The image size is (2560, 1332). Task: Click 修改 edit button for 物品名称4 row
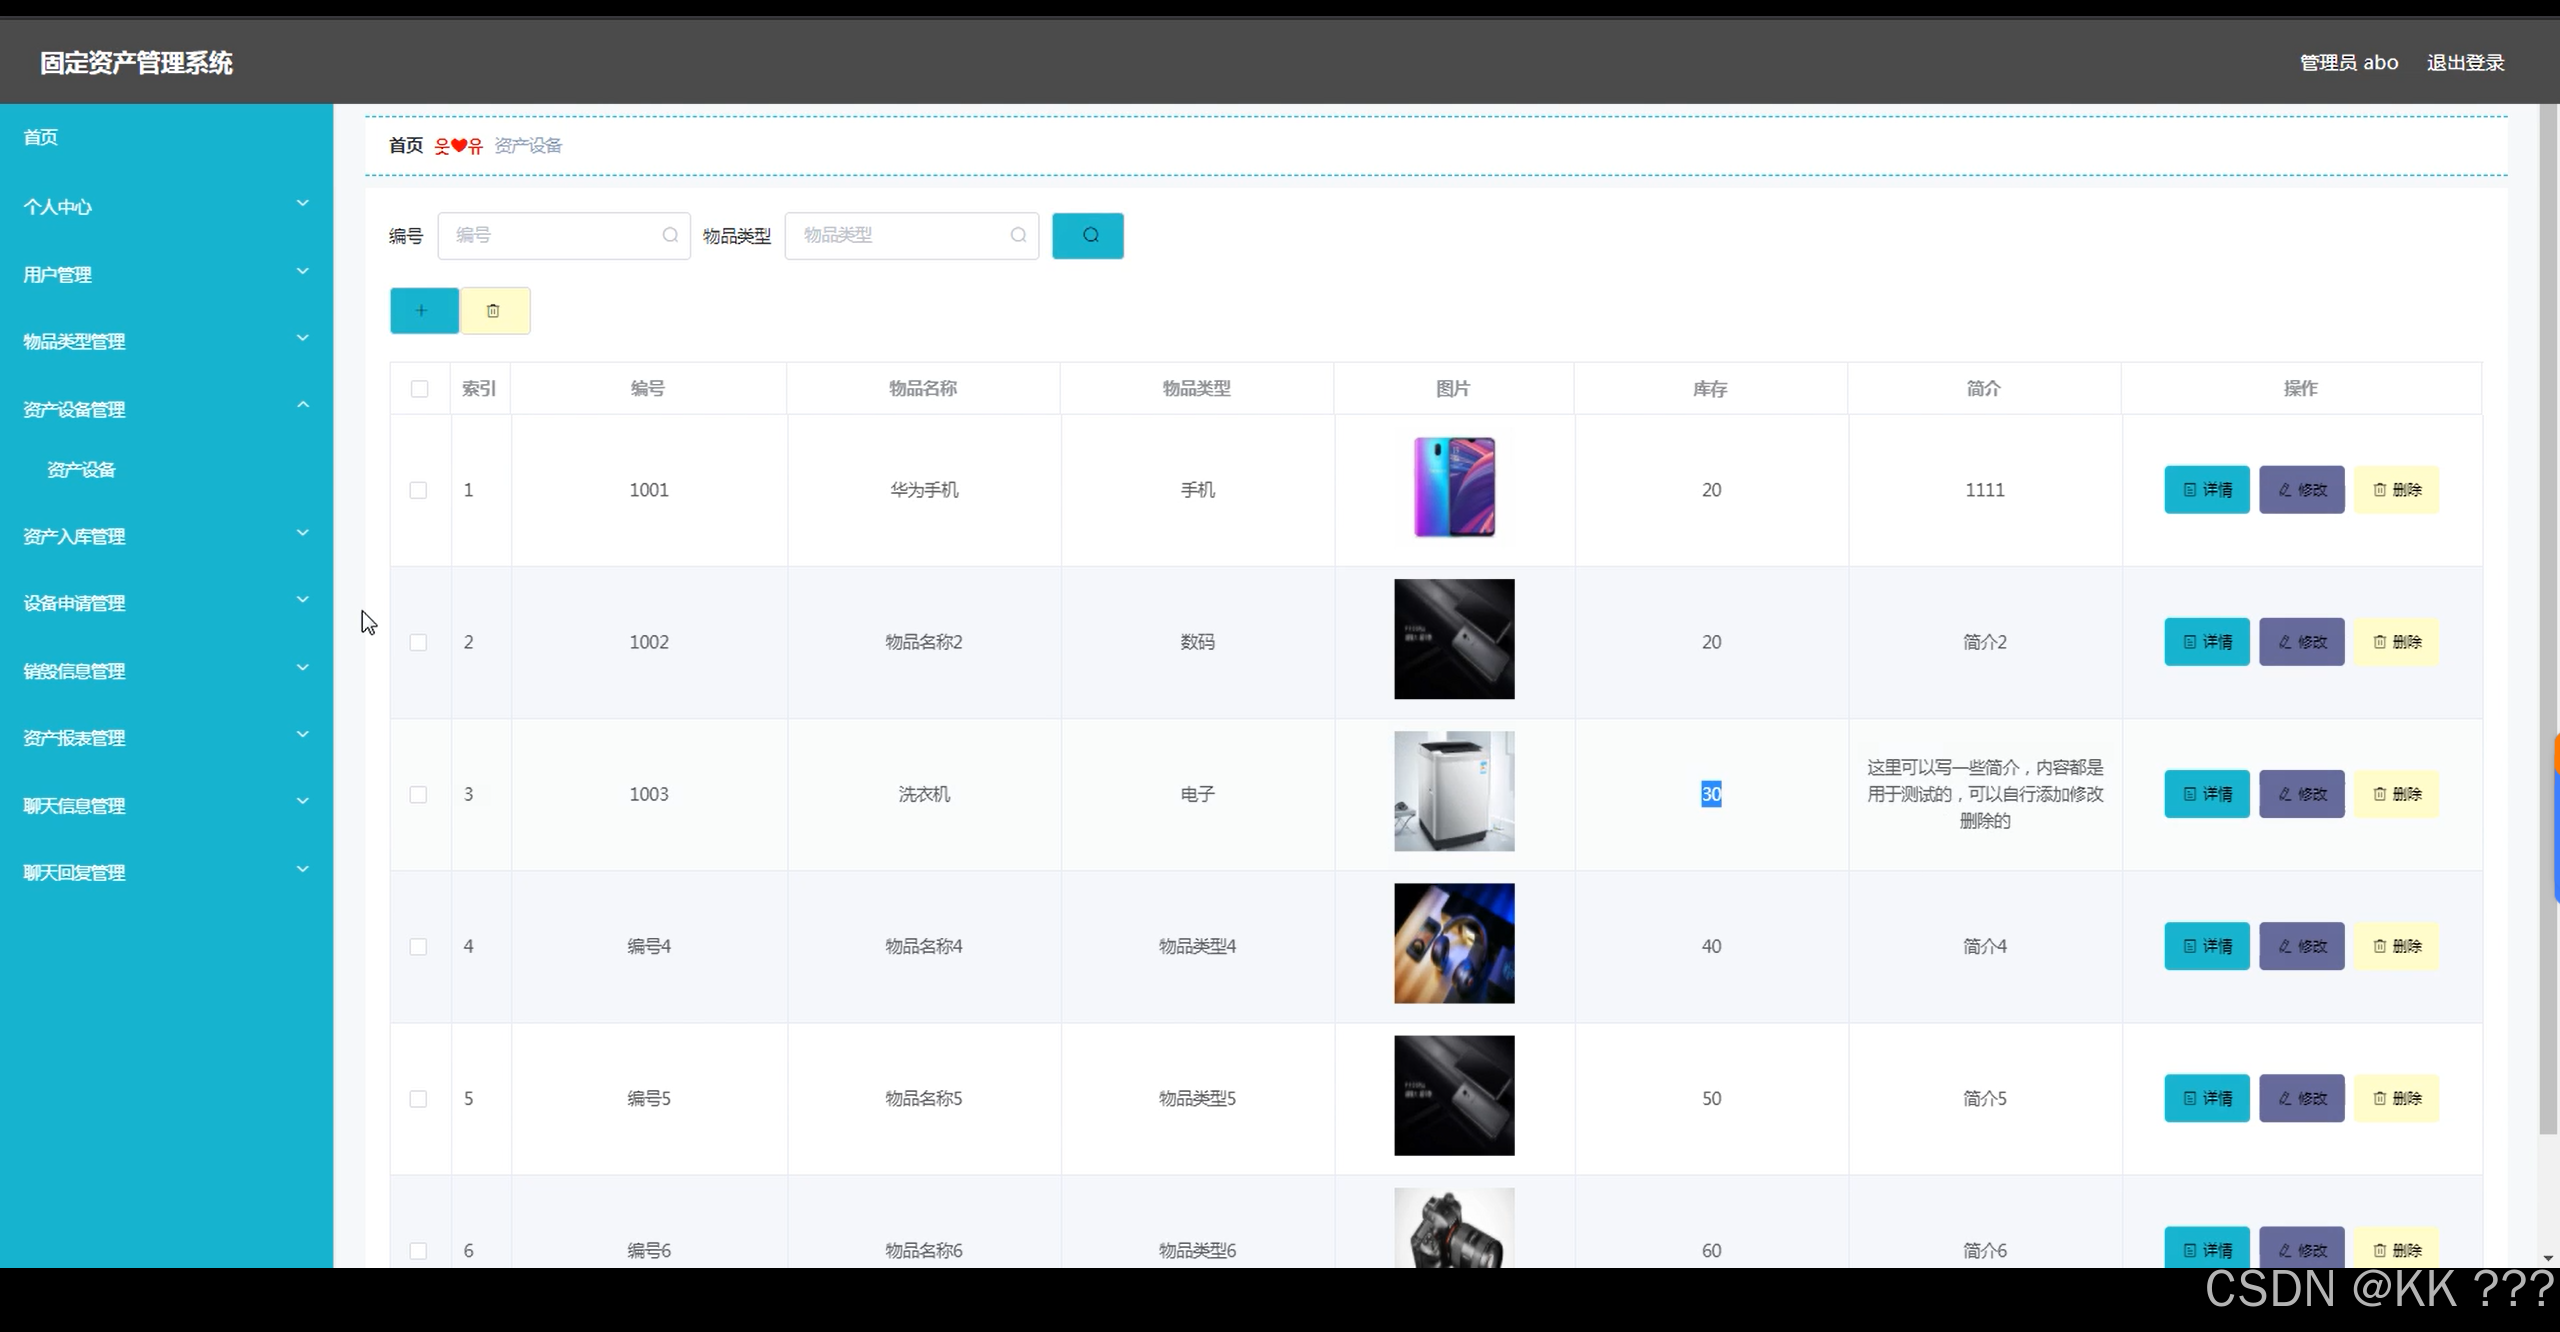coord(2301,946)
